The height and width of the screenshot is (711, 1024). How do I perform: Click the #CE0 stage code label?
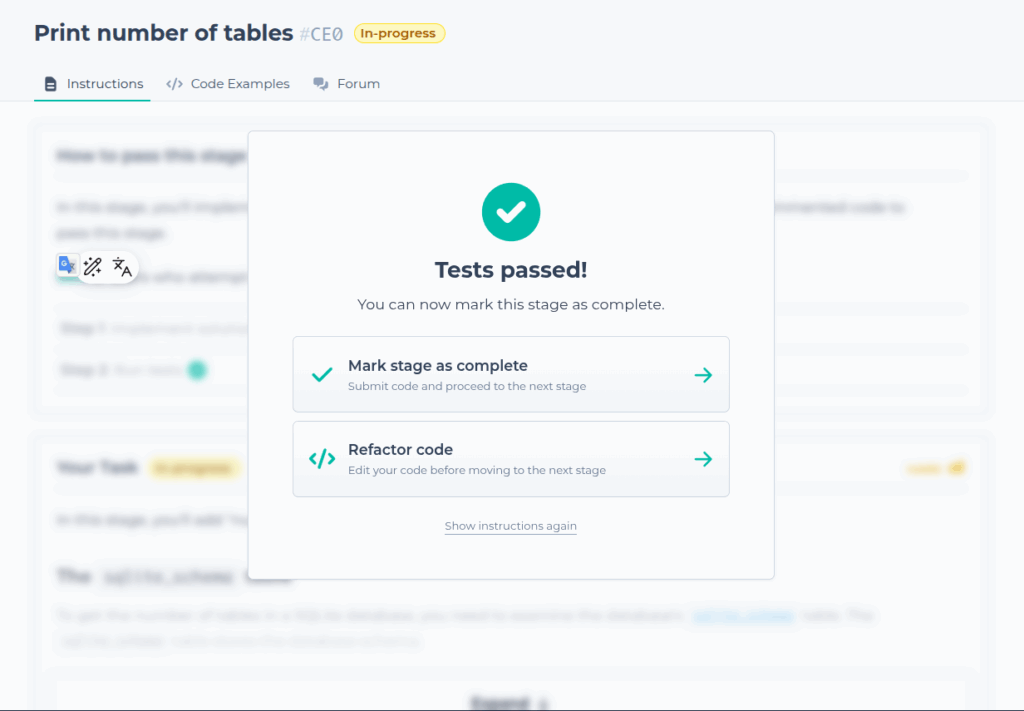[321, 34]
